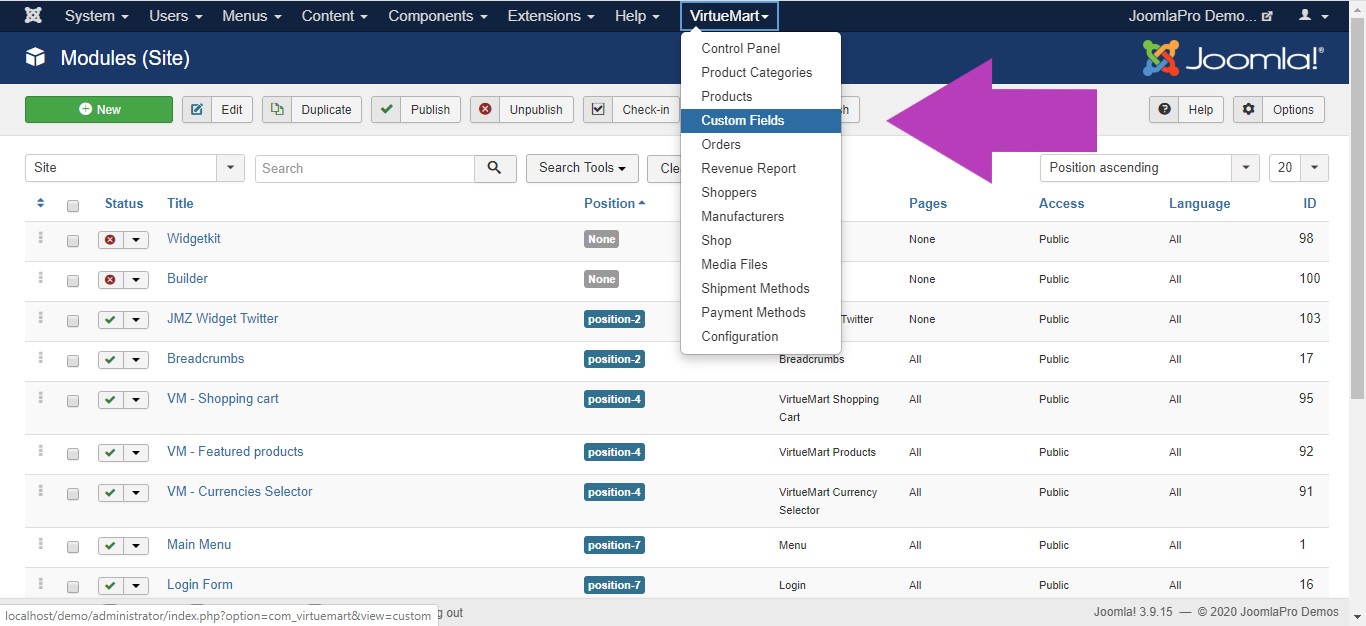
Task: Click the Joomla logo icon in top-left
Action: click(33, 16)
